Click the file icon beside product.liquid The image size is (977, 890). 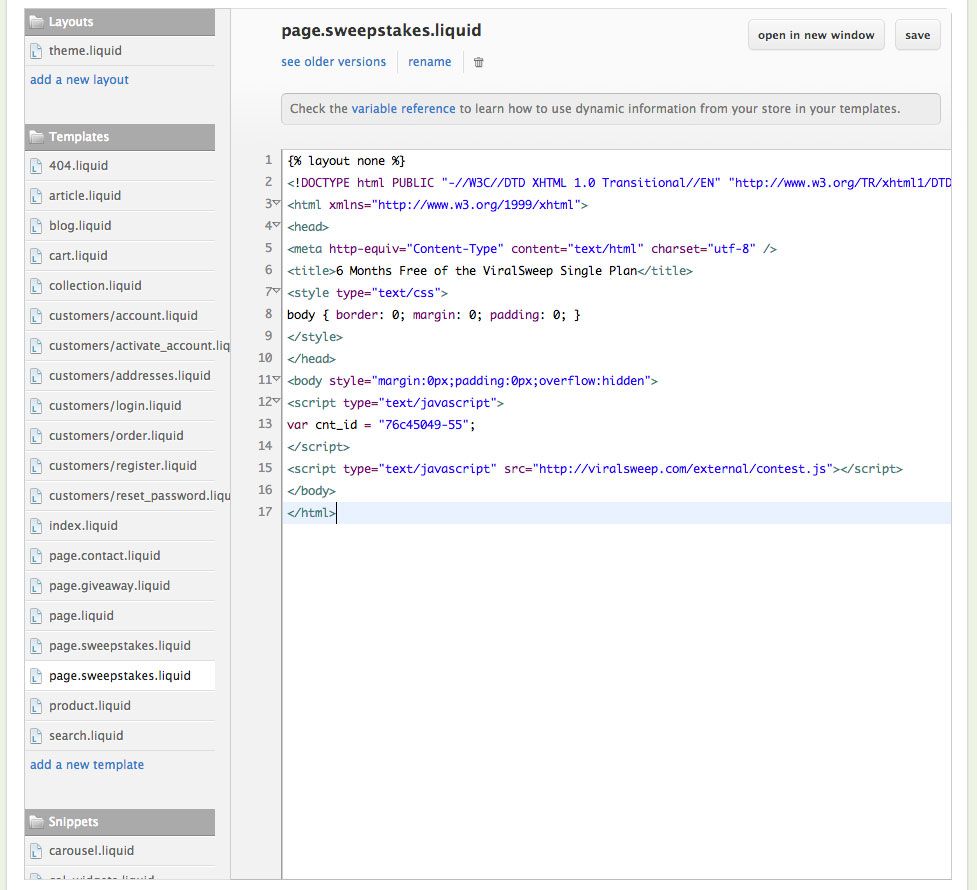coord(36,706)
